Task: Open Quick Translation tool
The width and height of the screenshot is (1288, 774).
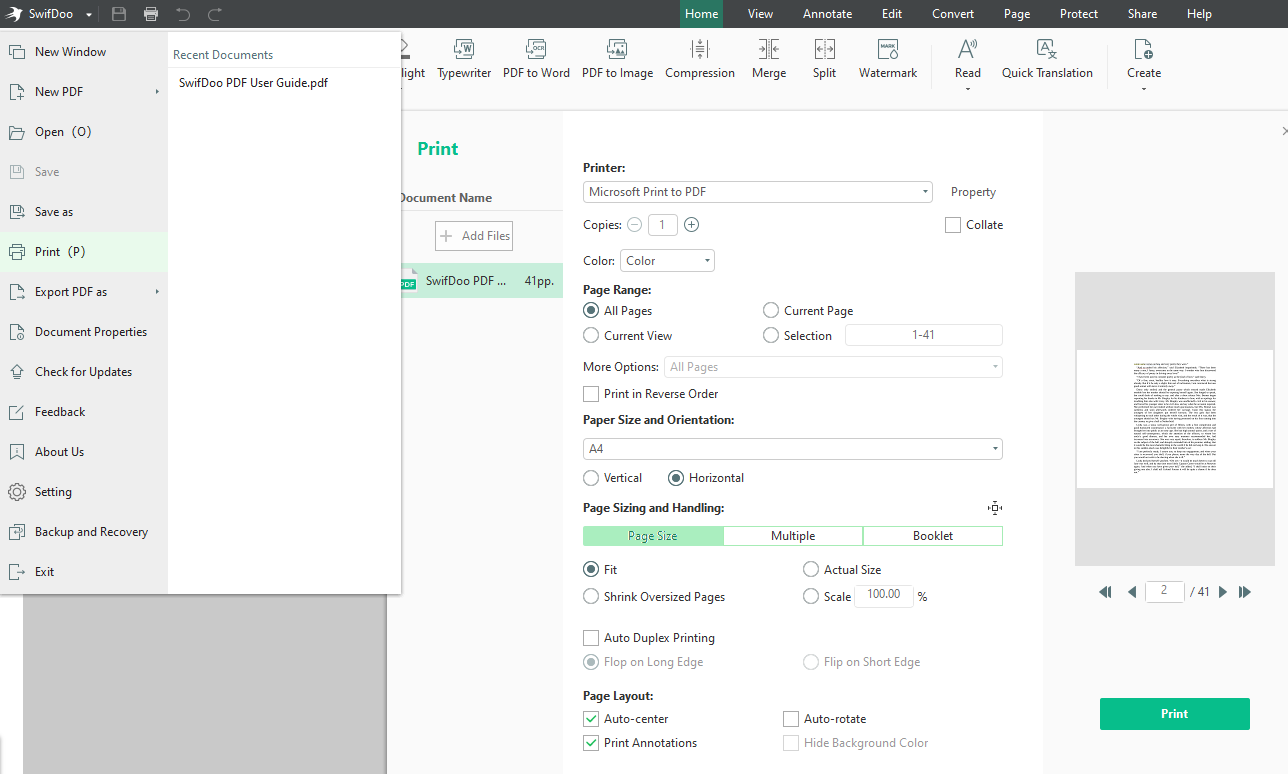Action: pos(1047,60)
